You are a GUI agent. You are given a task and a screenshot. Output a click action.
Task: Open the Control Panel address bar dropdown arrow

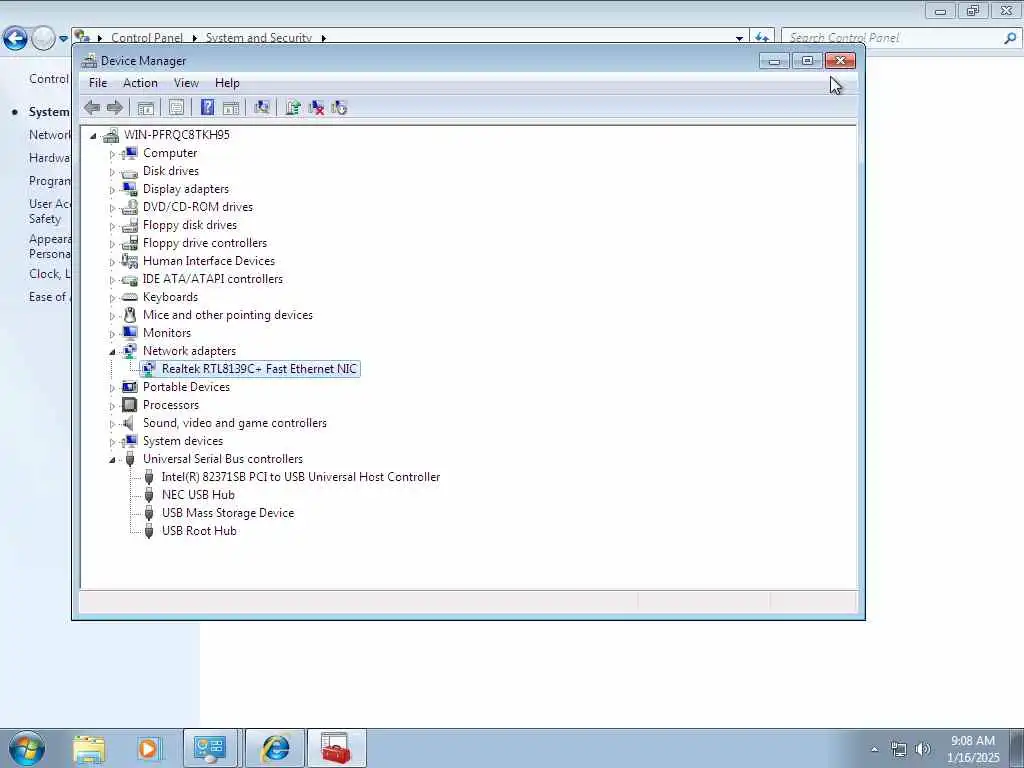tap(739, 39)
